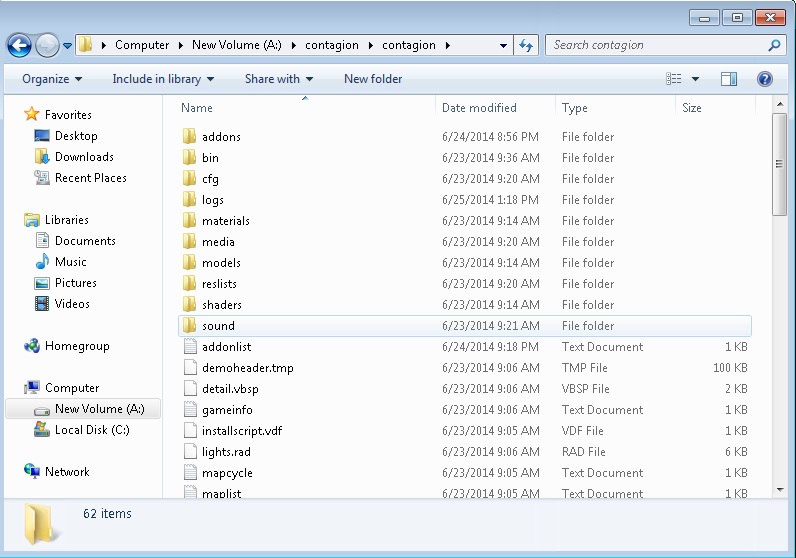This screenshot has height=558, width=796.
Task: Go back with the Back arrow button
Action: coord(19,45)
